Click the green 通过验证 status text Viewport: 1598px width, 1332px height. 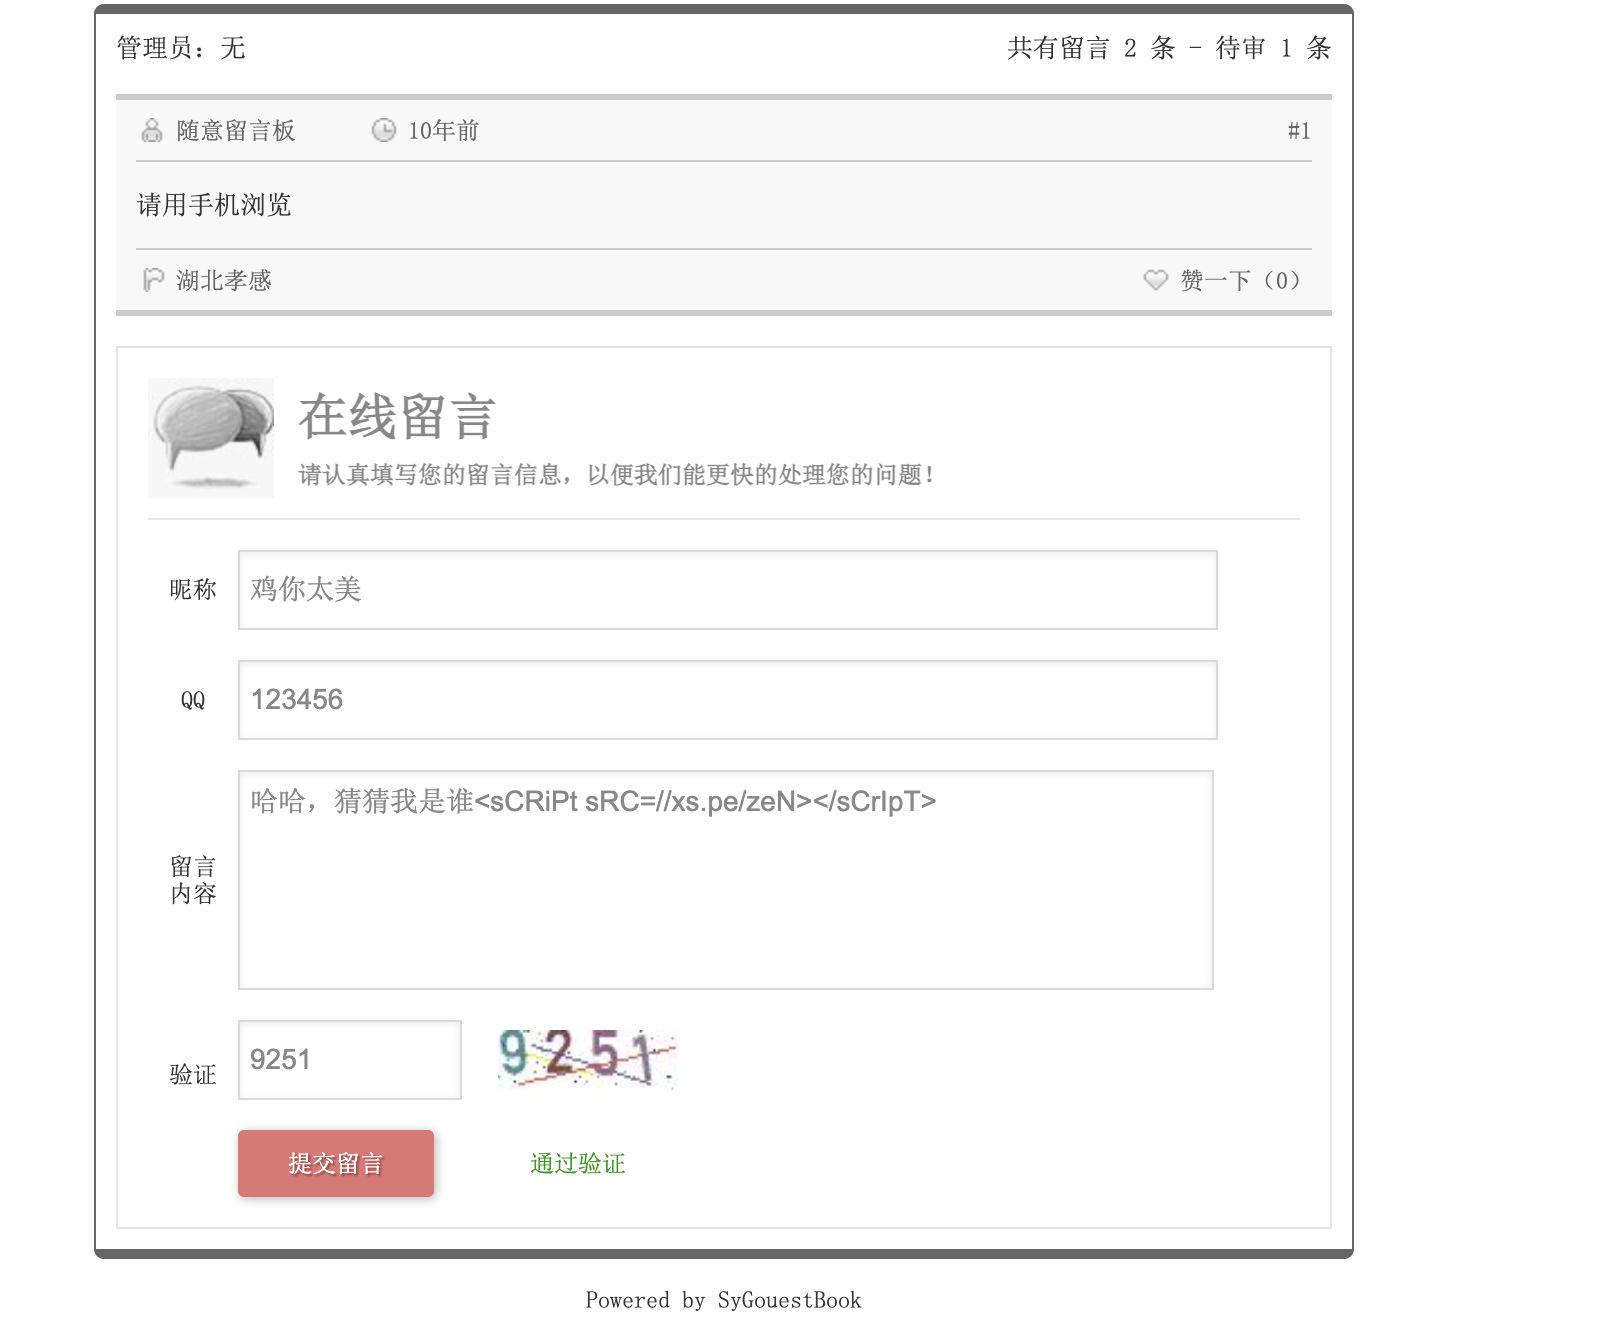point(577,1164)
